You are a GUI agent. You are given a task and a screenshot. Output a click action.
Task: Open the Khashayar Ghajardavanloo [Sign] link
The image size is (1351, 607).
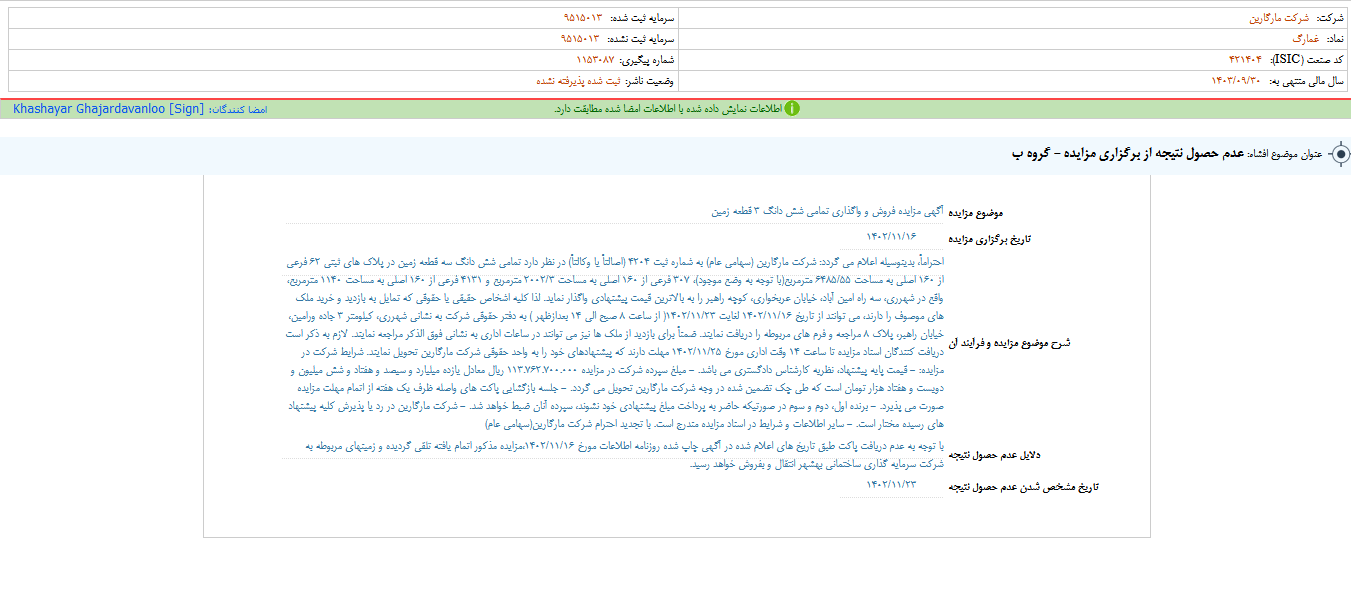[108, 108]
